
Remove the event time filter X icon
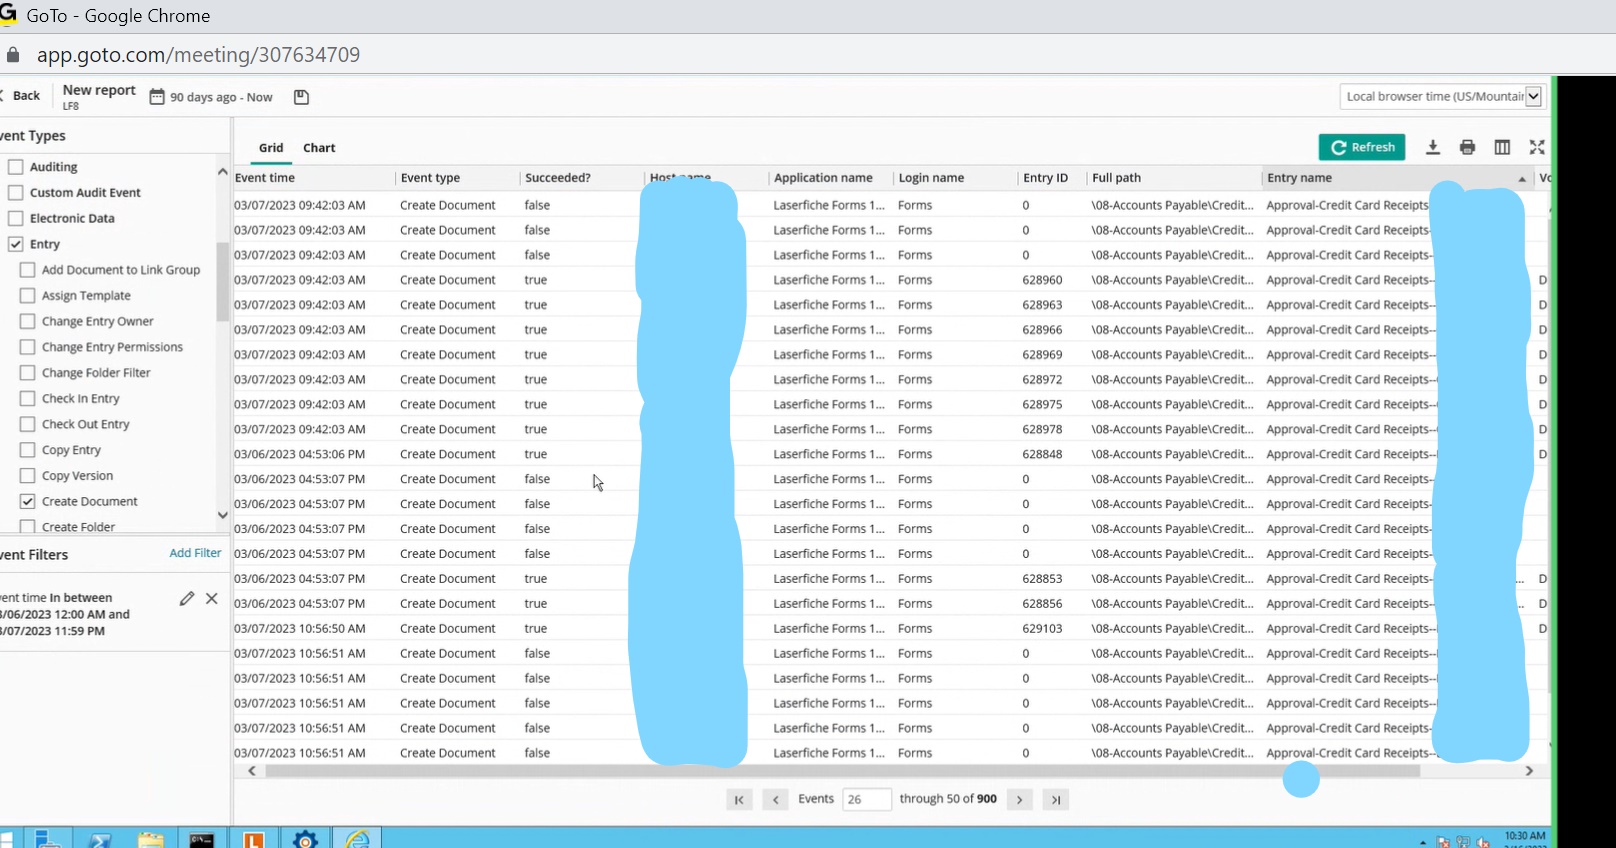[211, 598]
